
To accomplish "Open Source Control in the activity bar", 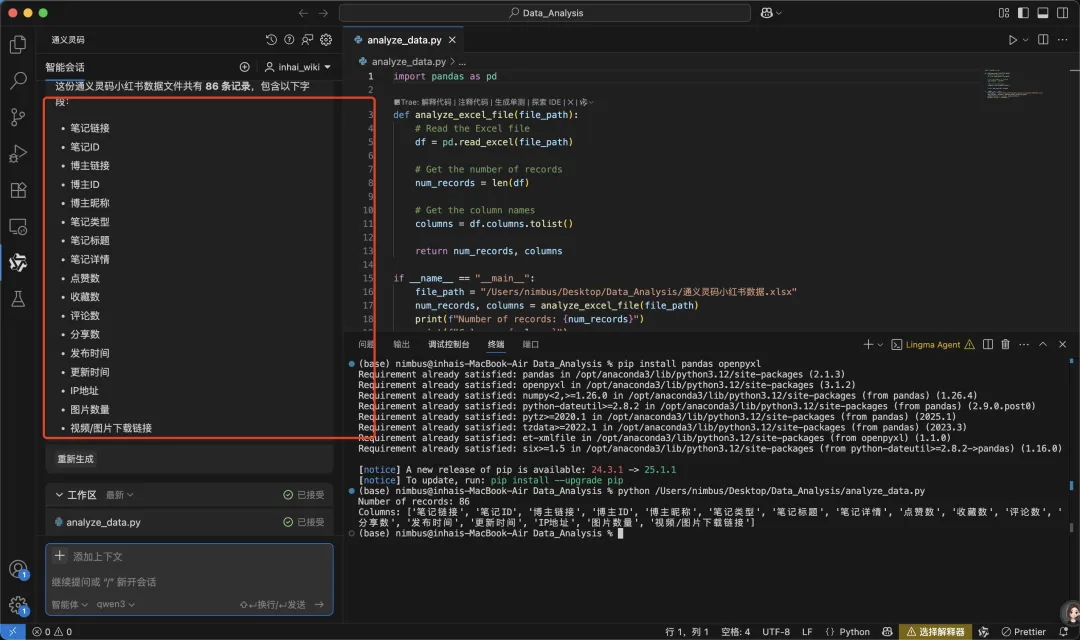I will tap(17, 117).
